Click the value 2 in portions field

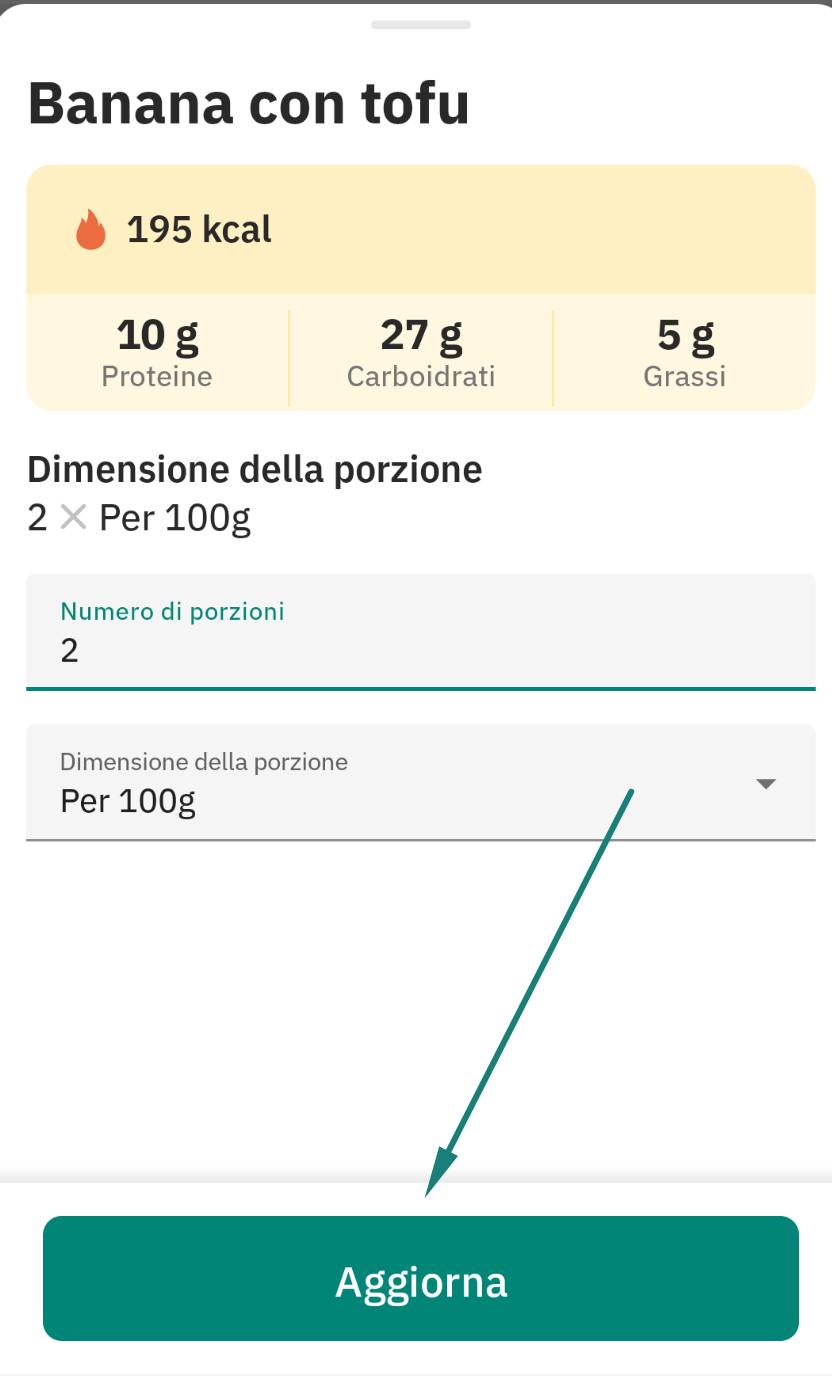69,651
